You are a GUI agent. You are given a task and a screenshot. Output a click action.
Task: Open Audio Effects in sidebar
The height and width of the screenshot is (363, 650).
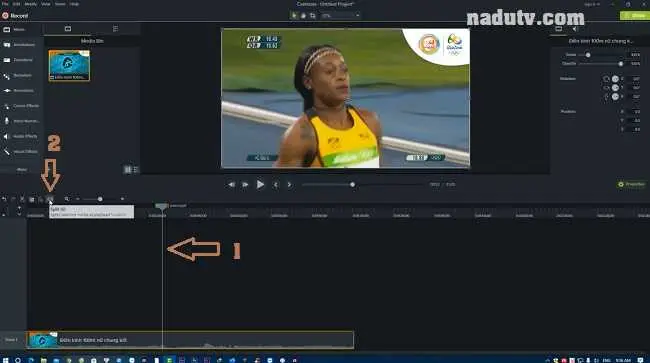[20, 136]
